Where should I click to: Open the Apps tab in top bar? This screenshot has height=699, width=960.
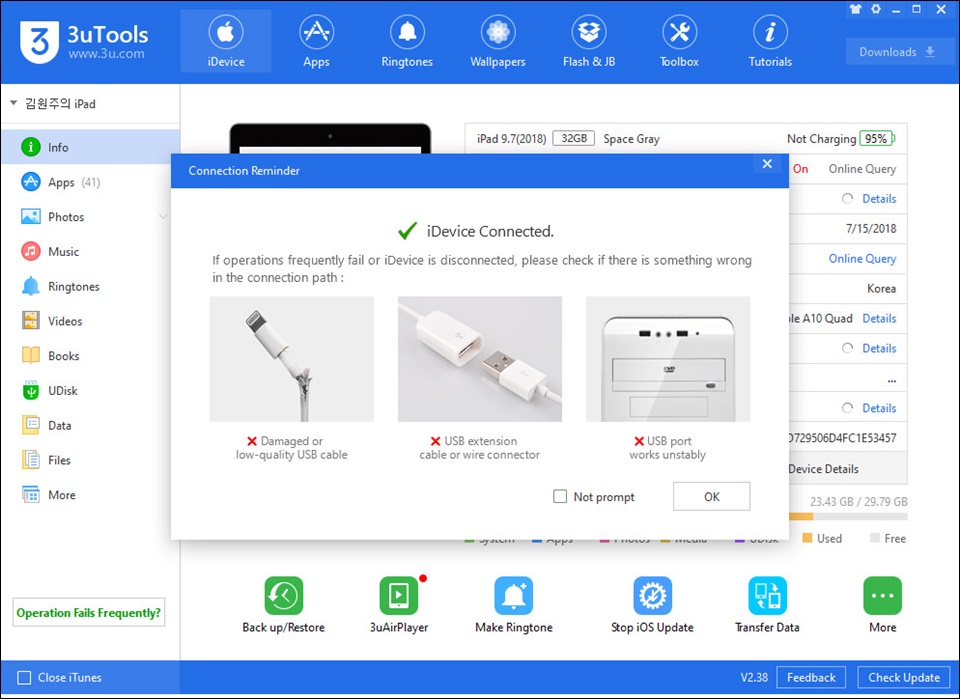(x=316, y=42)
